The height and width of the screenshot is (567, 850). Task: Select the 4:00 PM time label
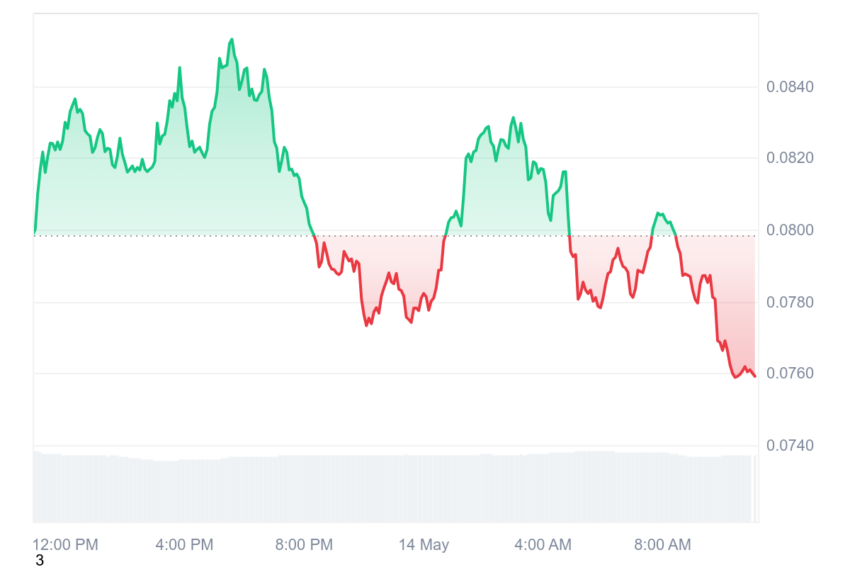[x=184, y=544]
